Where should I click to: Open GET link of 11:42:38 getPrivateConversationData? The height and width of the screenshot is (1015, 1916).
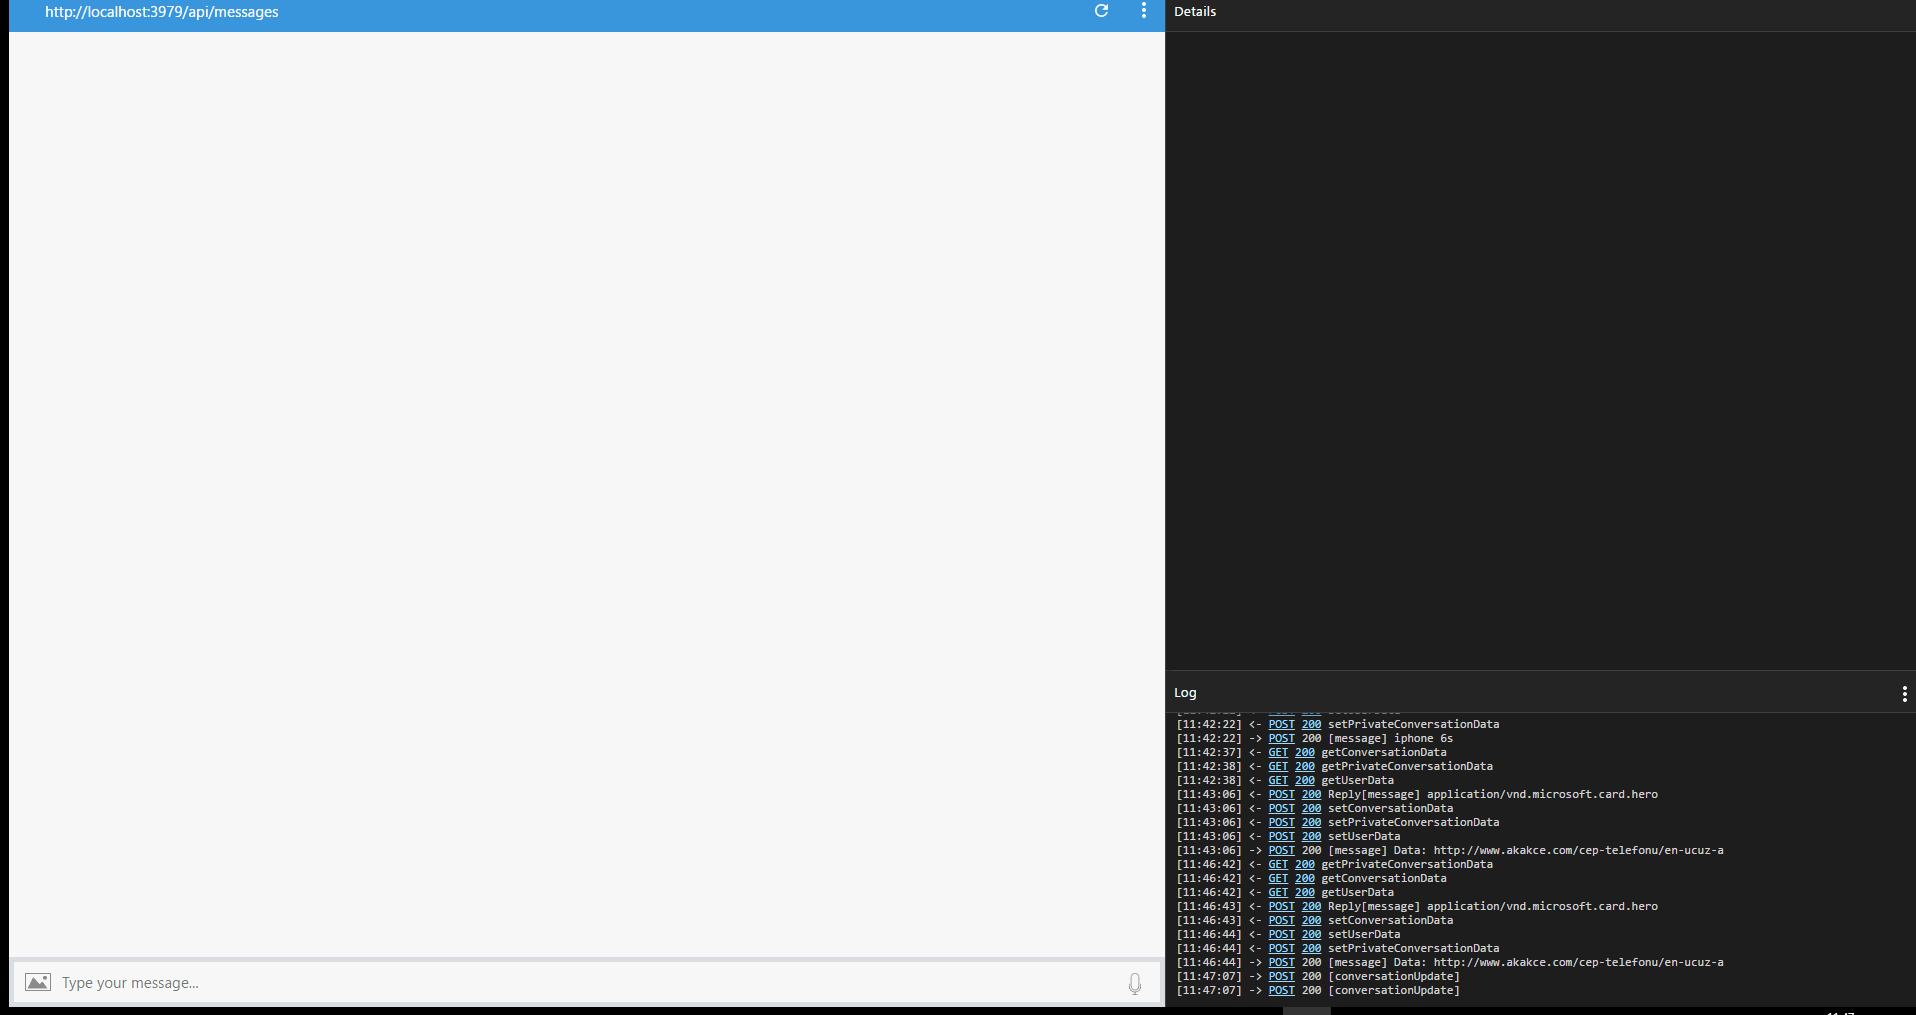pos(1278,766)
